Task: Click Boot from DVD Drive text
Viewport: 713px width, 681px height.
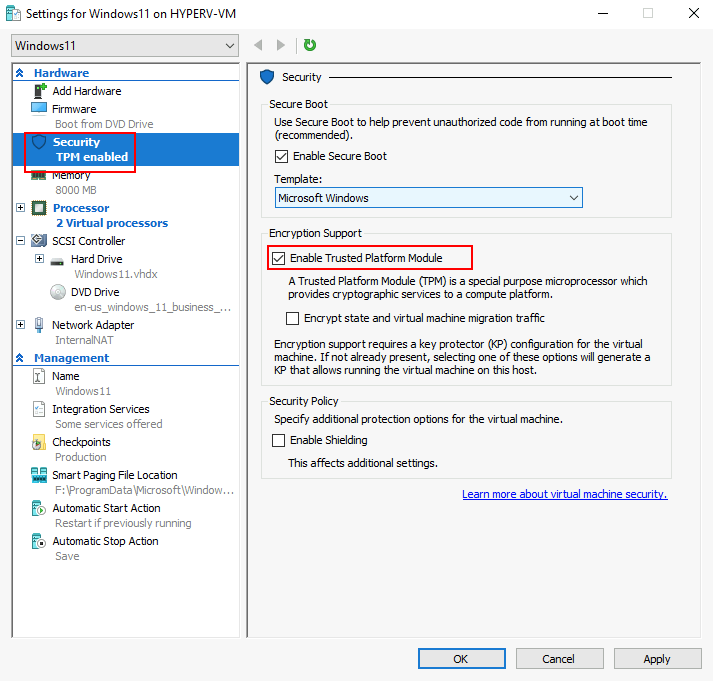Action: click(104, 124)
